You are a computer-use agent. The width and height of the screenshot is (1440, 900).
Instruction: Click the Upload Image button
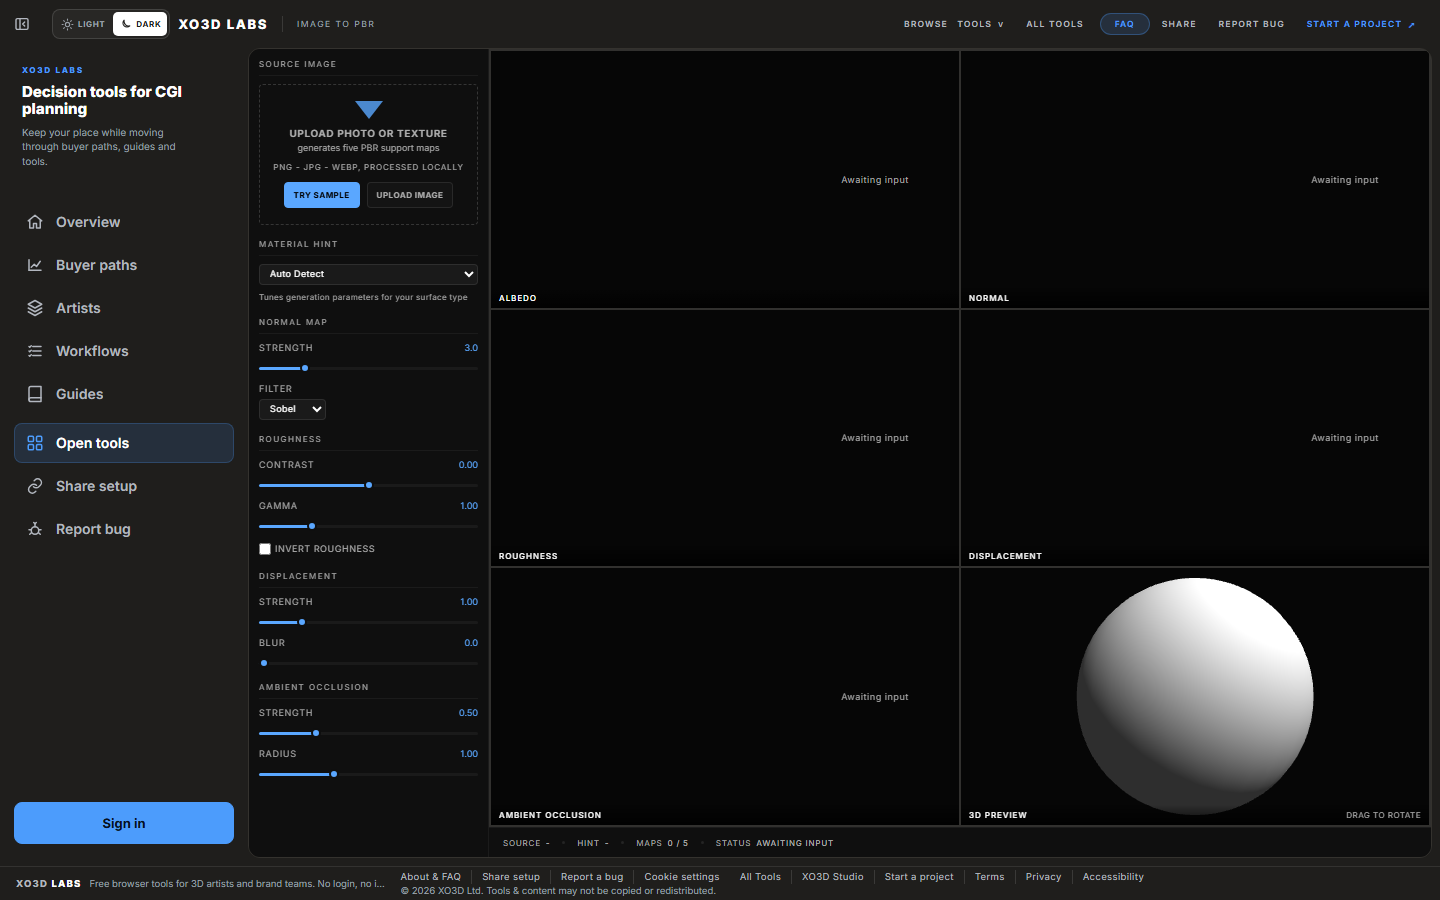coord(410,195)
